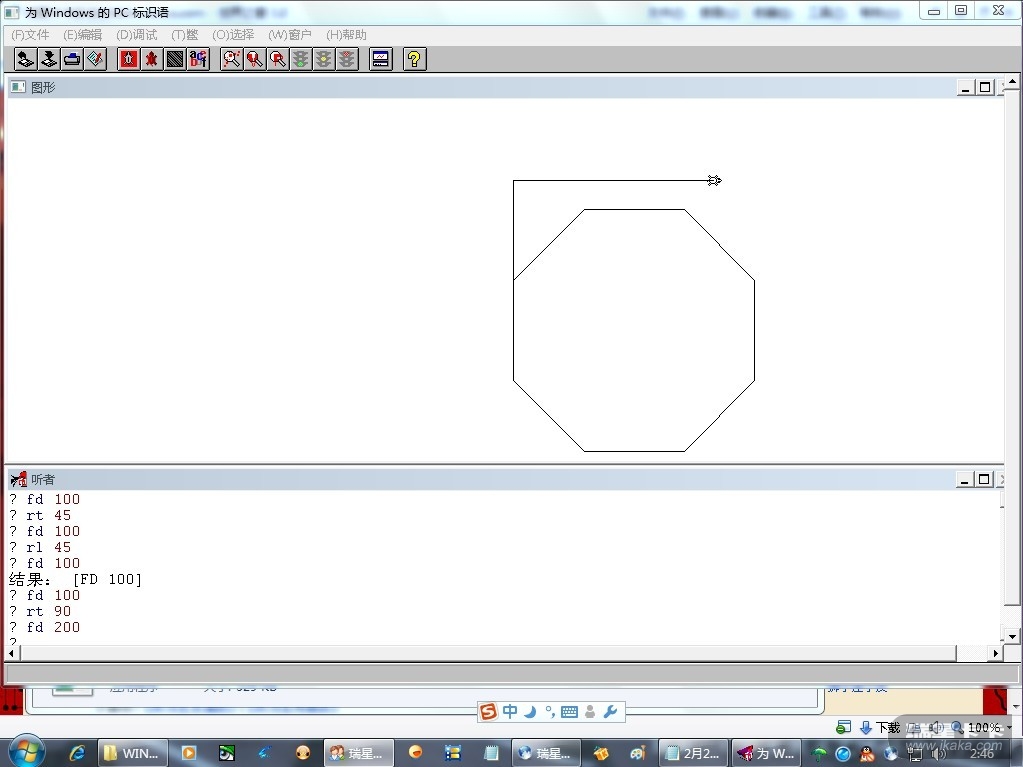Click the print icon in the toolbar
Image resolution: width=1023 pixels, height=767 pixels.
[x=72, y=59]
